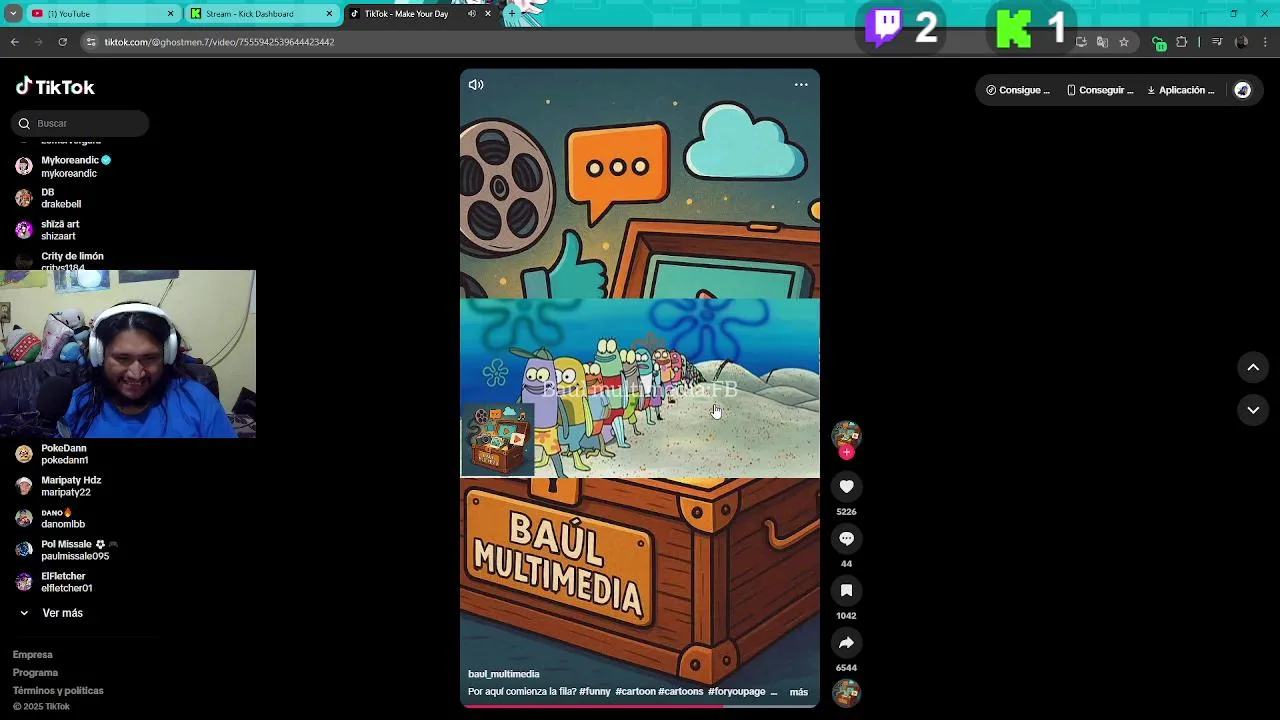Share the video using arrow icon
This screenshot has width=1280, height=720.
846,642
